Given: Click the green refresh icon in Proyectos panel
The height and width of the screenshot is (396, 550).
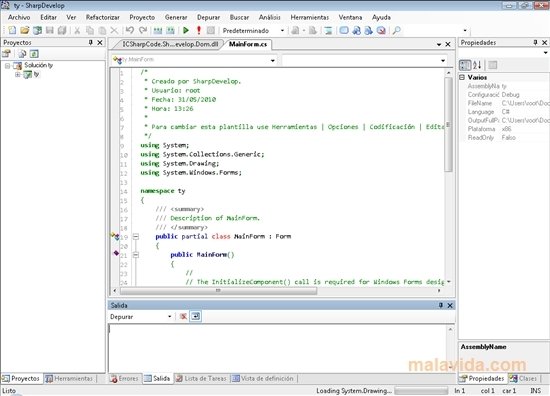Looking at the screenshot, I should tap(34, 54).
